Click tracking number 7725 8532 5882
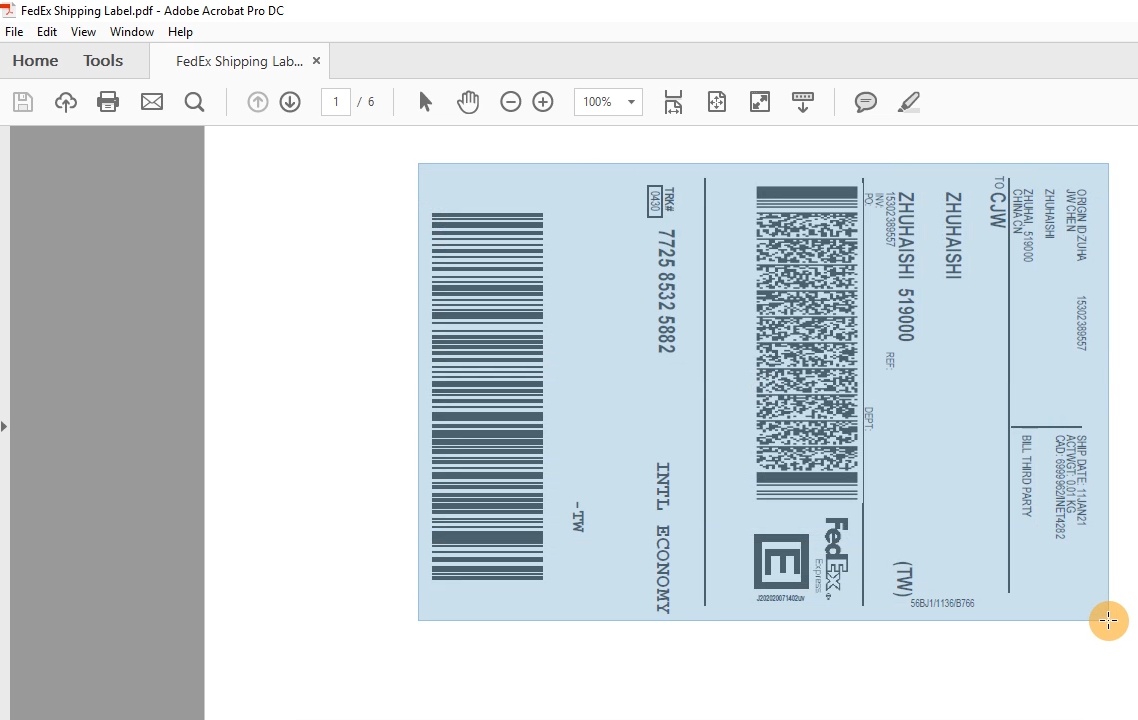1138x720 pixels. click(x=666, y=291)
